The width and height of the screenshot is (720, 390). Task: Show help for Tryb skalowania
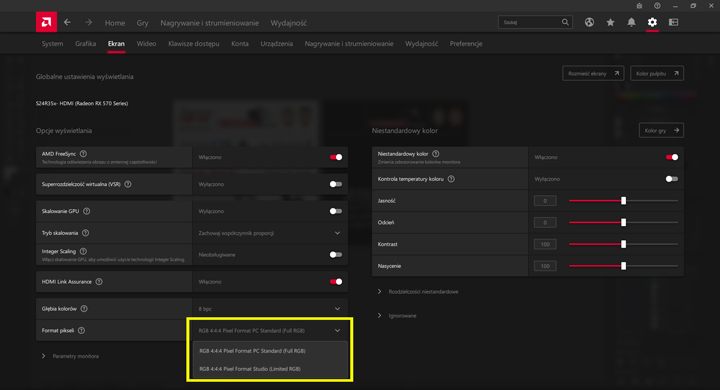[x=85, y=233]
